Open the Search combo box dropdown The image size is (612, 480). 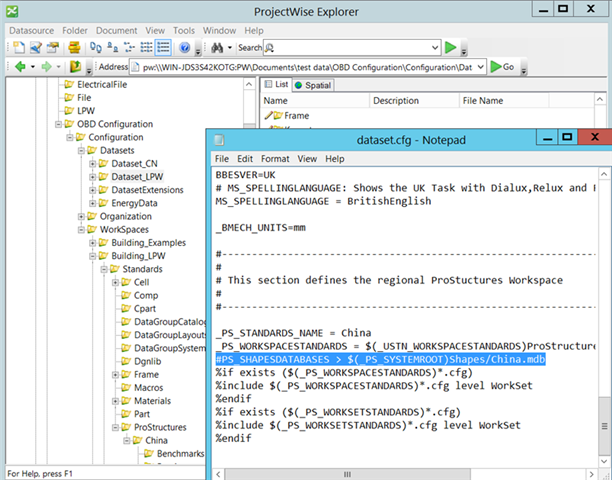(435, 48)
